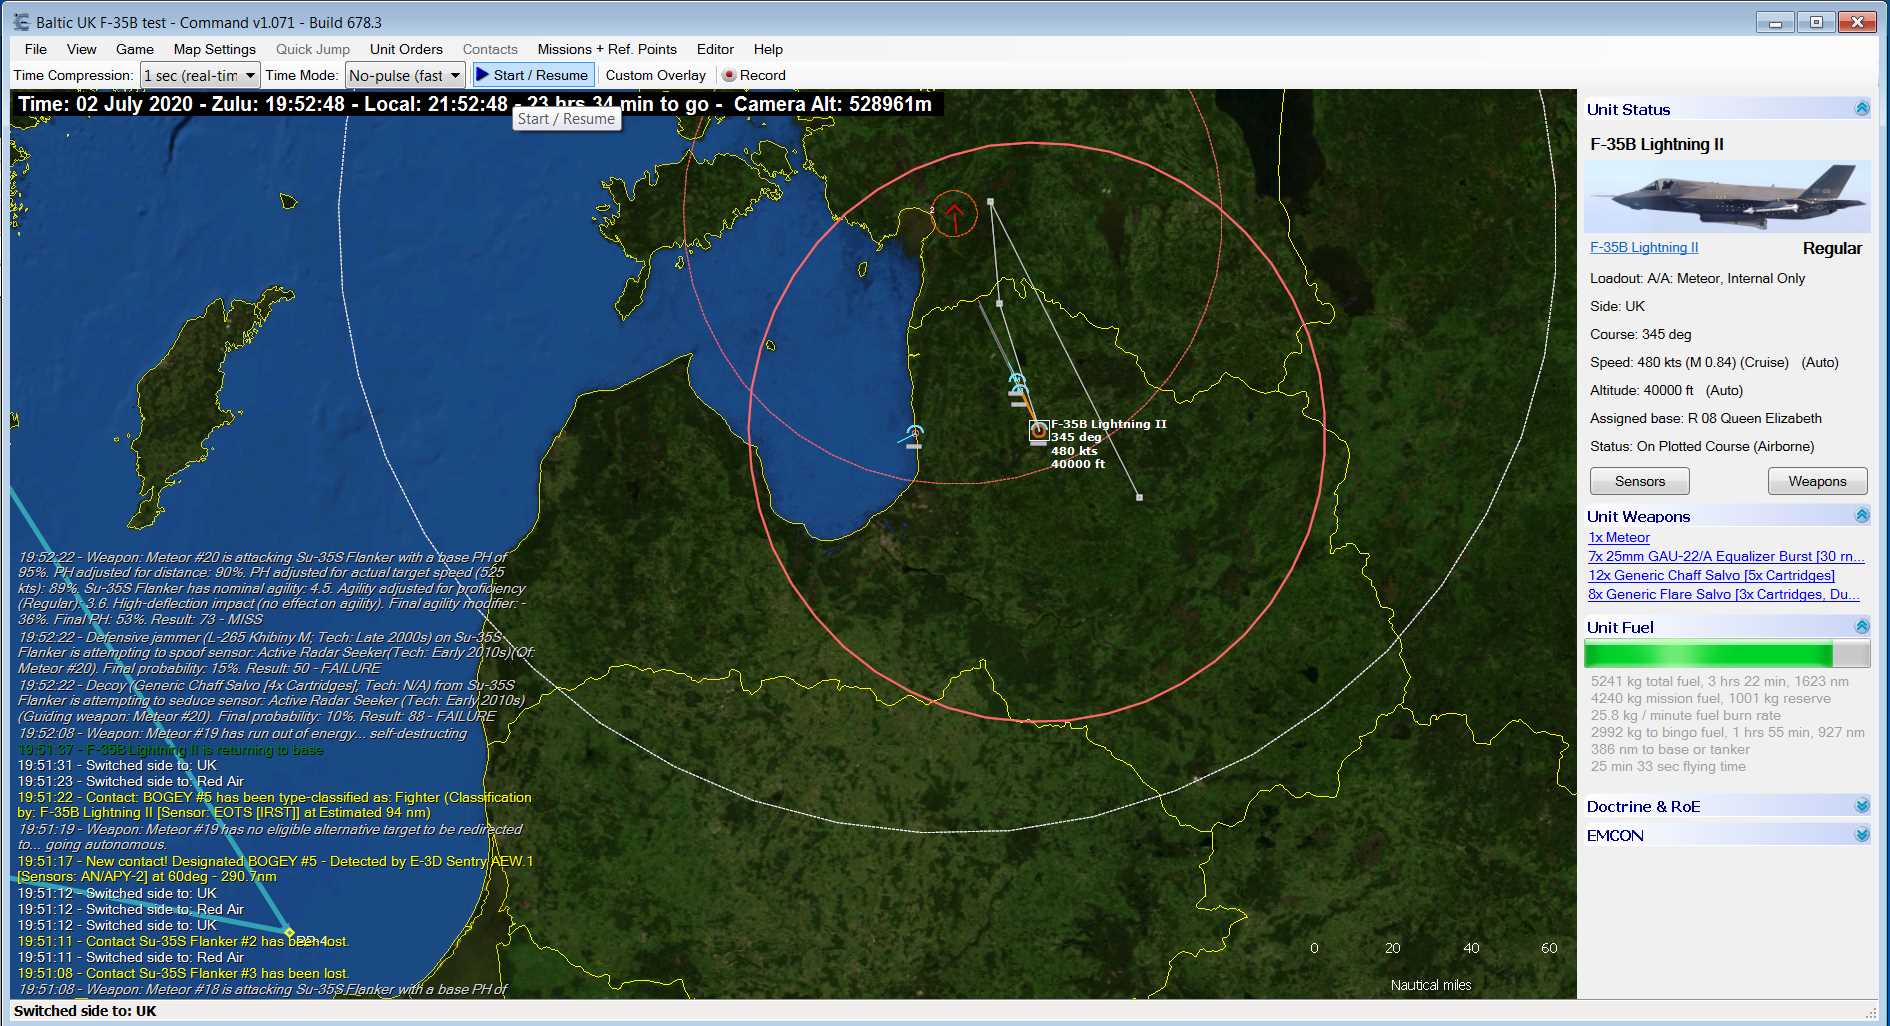Click the middle waypoint north of the F-35B
Viewport: 1890px width, 1026px height.
pos(1000,303)
